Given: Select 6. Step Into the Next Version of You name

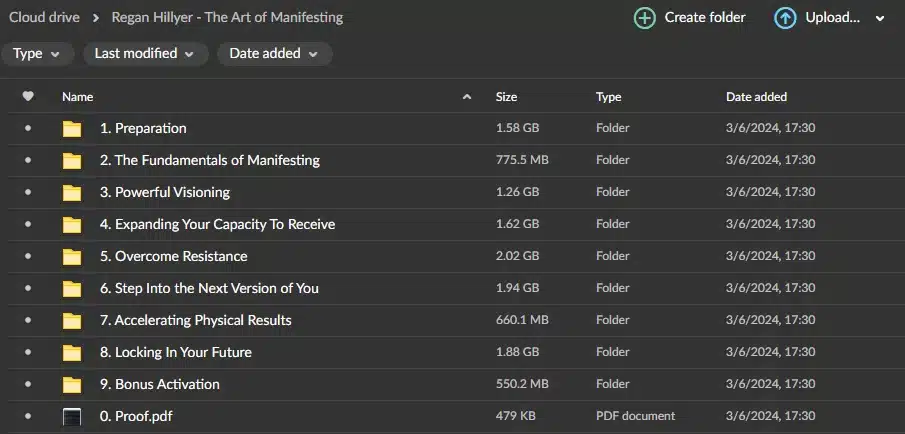Looking at the screenshot, I should tap(210, 288).
